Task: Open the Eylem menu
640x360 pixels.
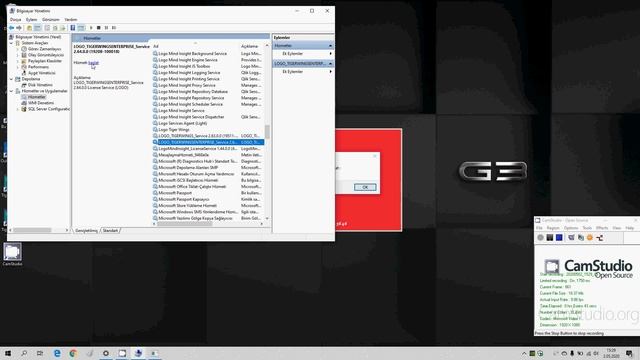Action: tap(31, 20)
